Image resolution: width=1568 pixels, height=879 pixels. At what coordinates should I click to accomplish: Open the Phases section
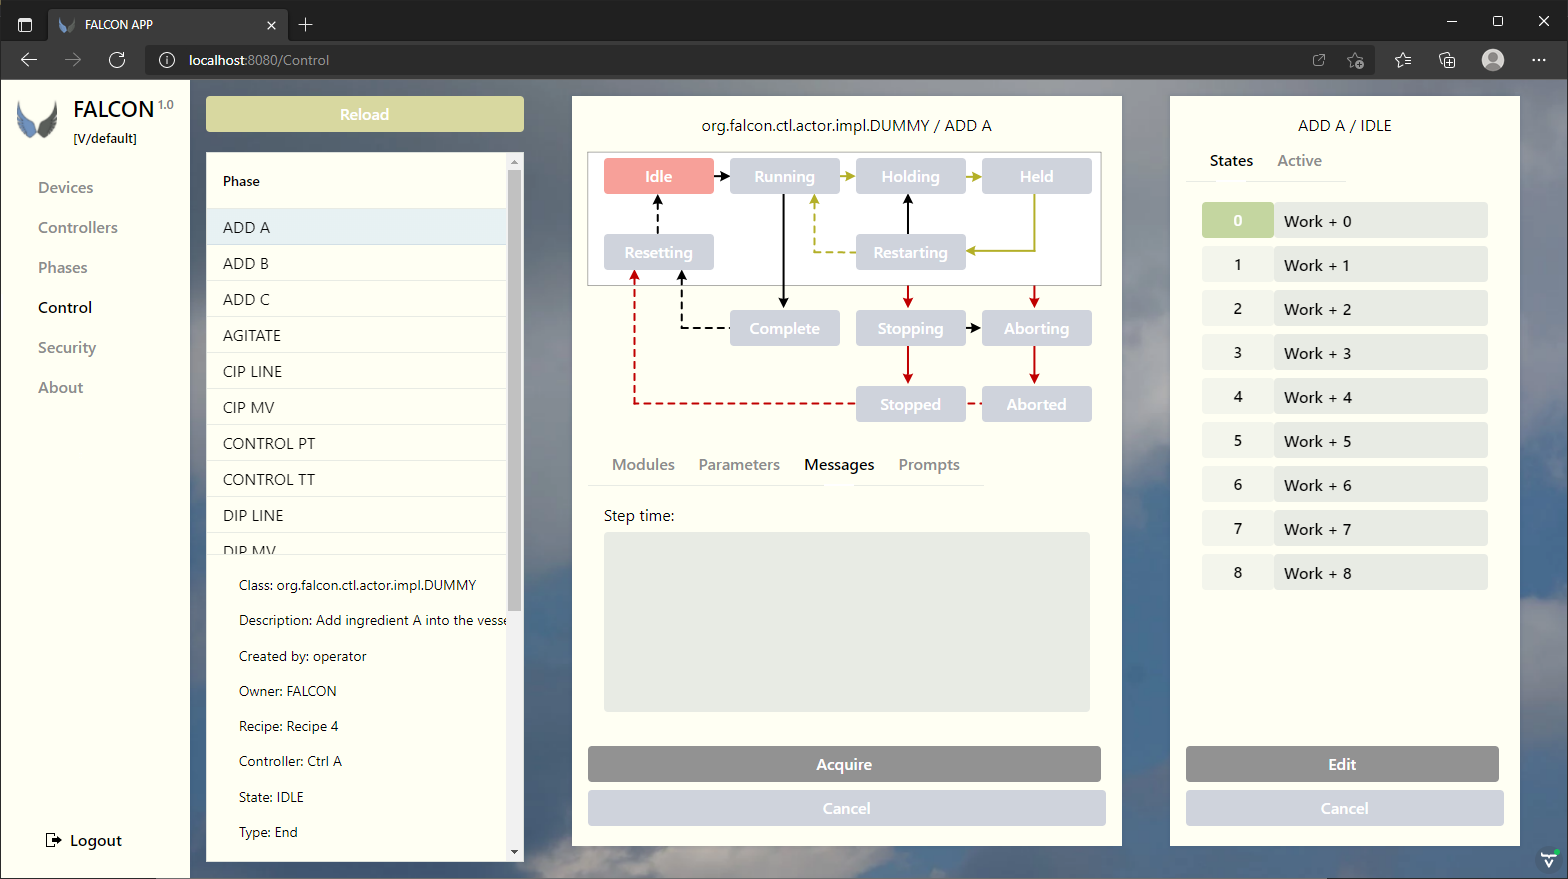[x=63, y=268]
